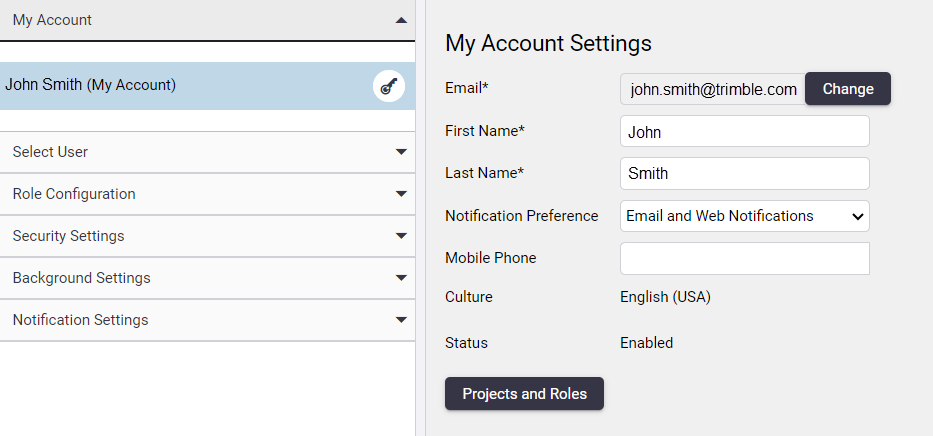The image size is (933, 436).
Task: Open the Notification Preference dropdown
Action: tap(744, 216)
